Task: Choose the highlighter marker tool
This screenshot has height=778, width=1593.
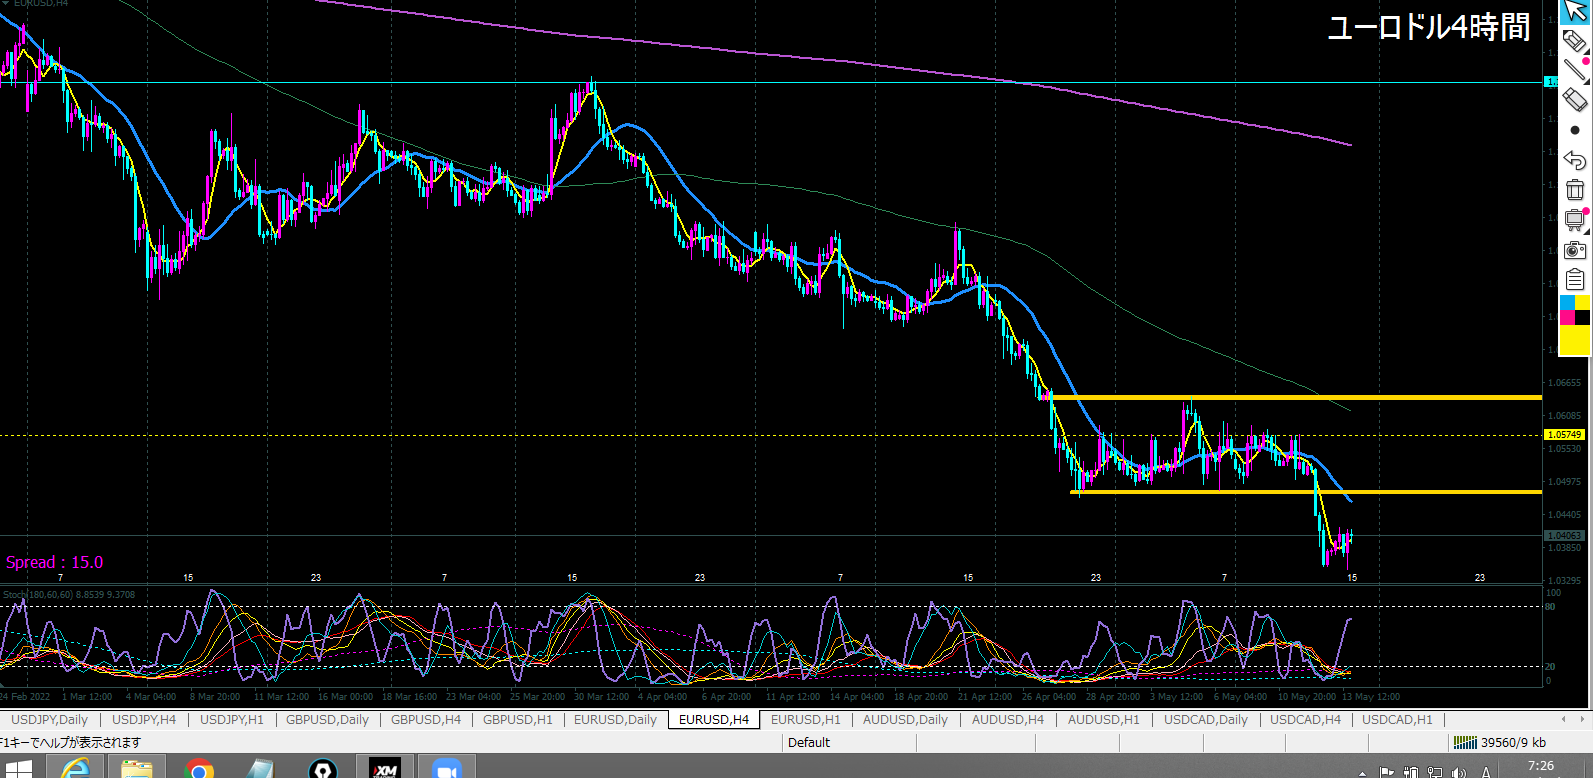Action: pos(1574,41)
